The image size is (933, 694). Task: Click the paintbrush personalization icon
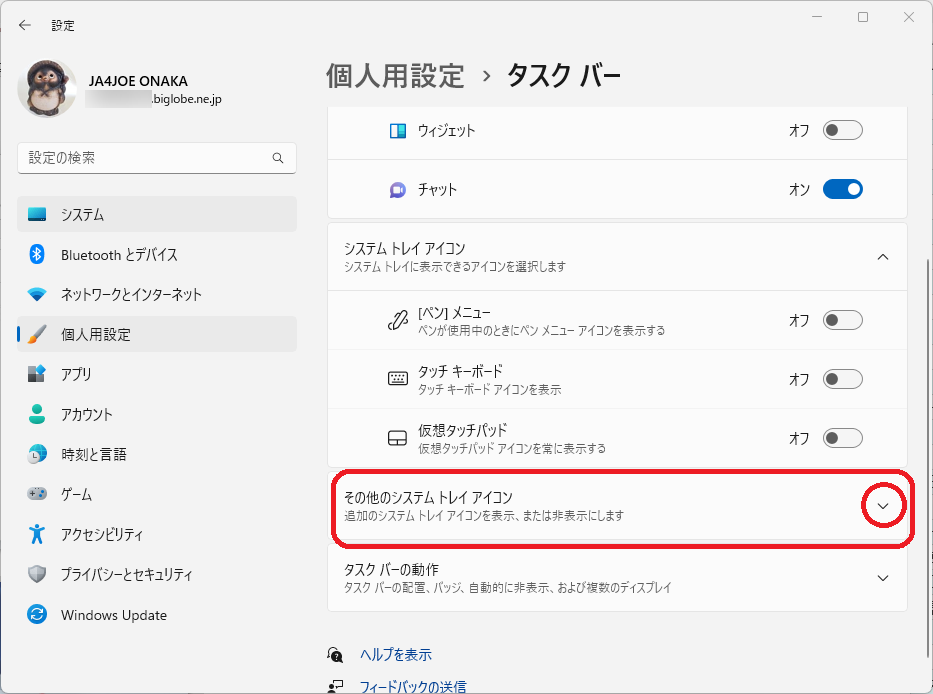[37, 335]
